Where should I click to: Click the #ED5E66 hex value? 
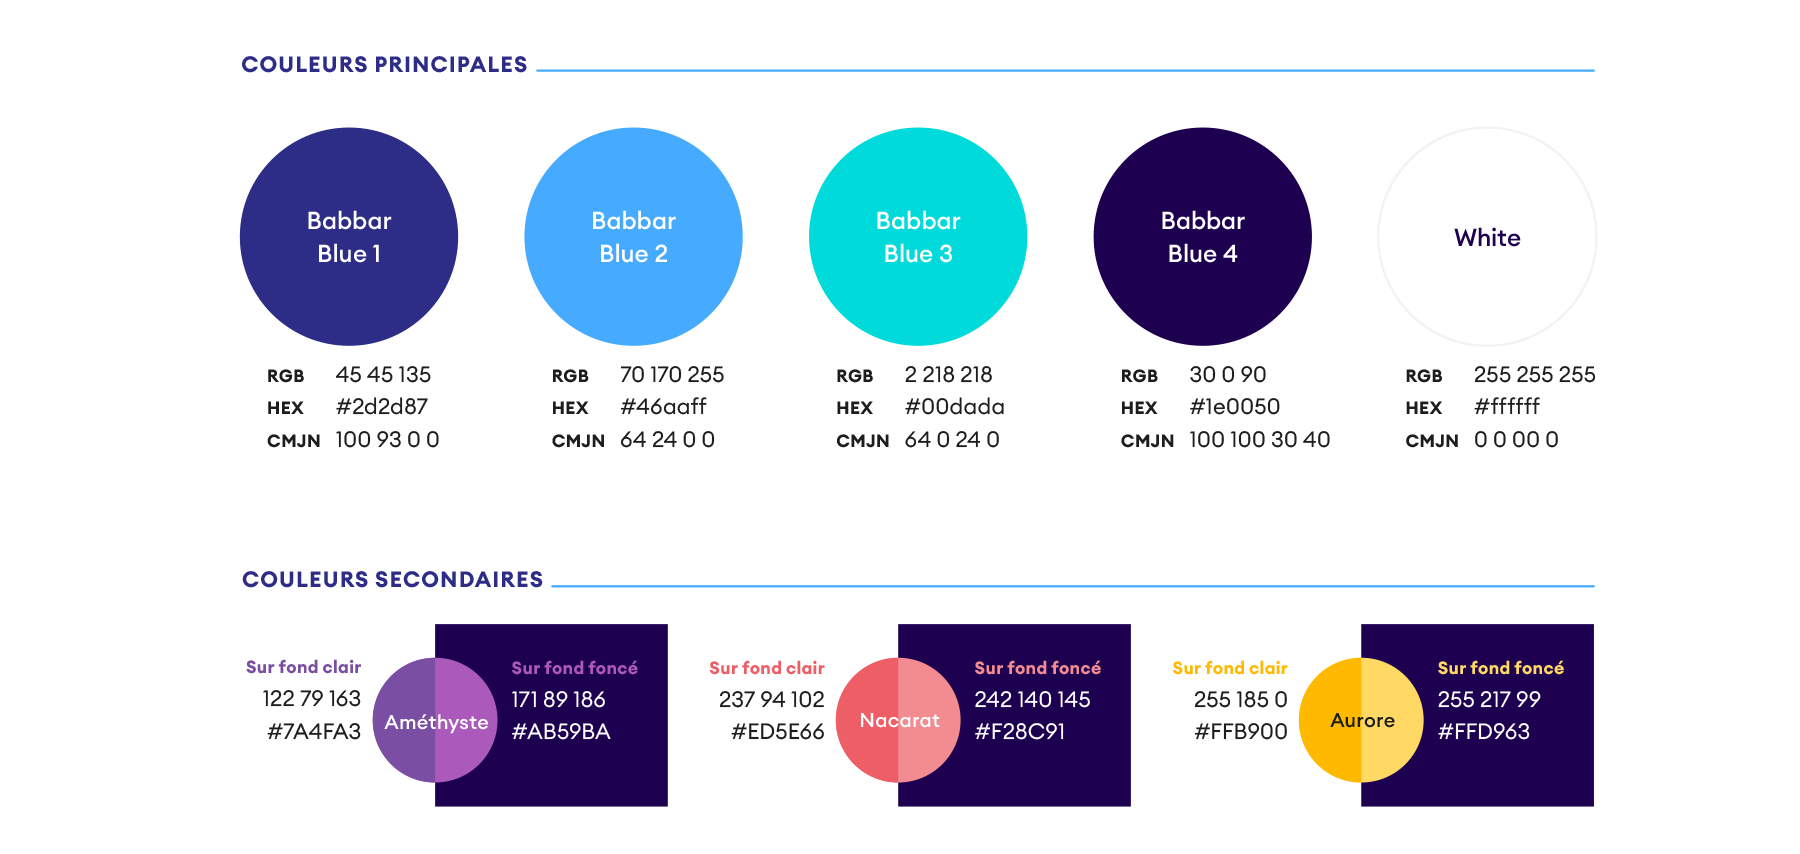(778, 732)
